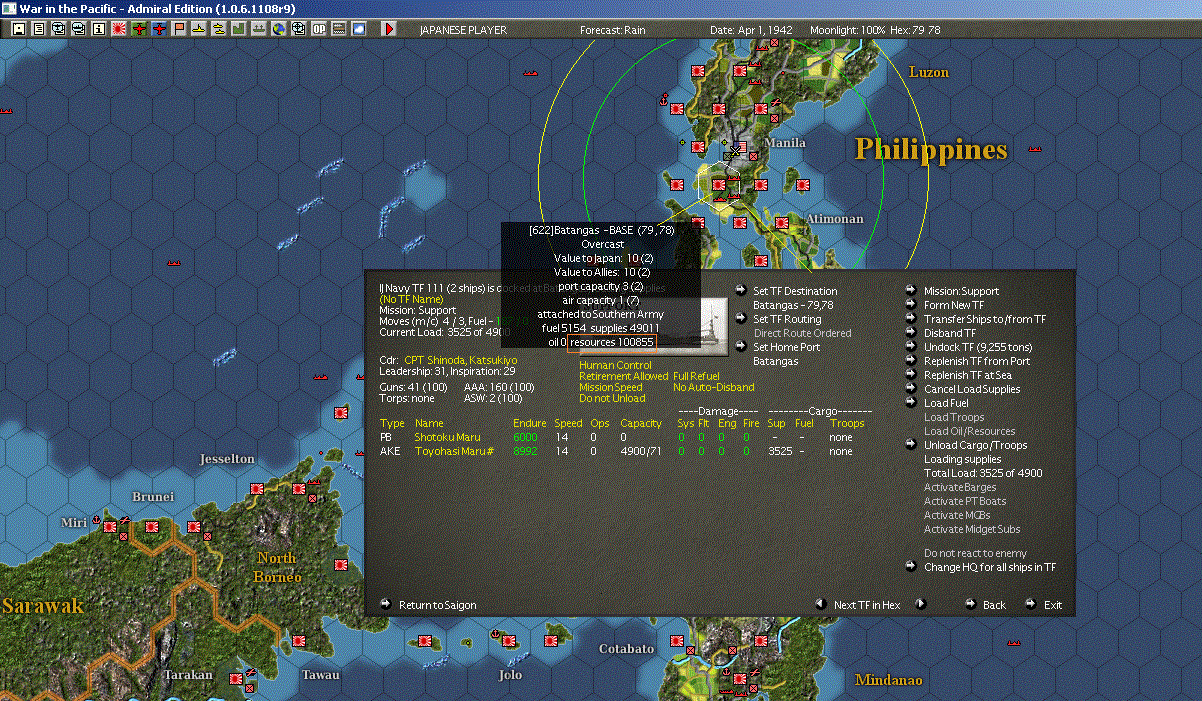Click the green land base toolbar icon
The image size is (1202, 701).
[239, 30]
